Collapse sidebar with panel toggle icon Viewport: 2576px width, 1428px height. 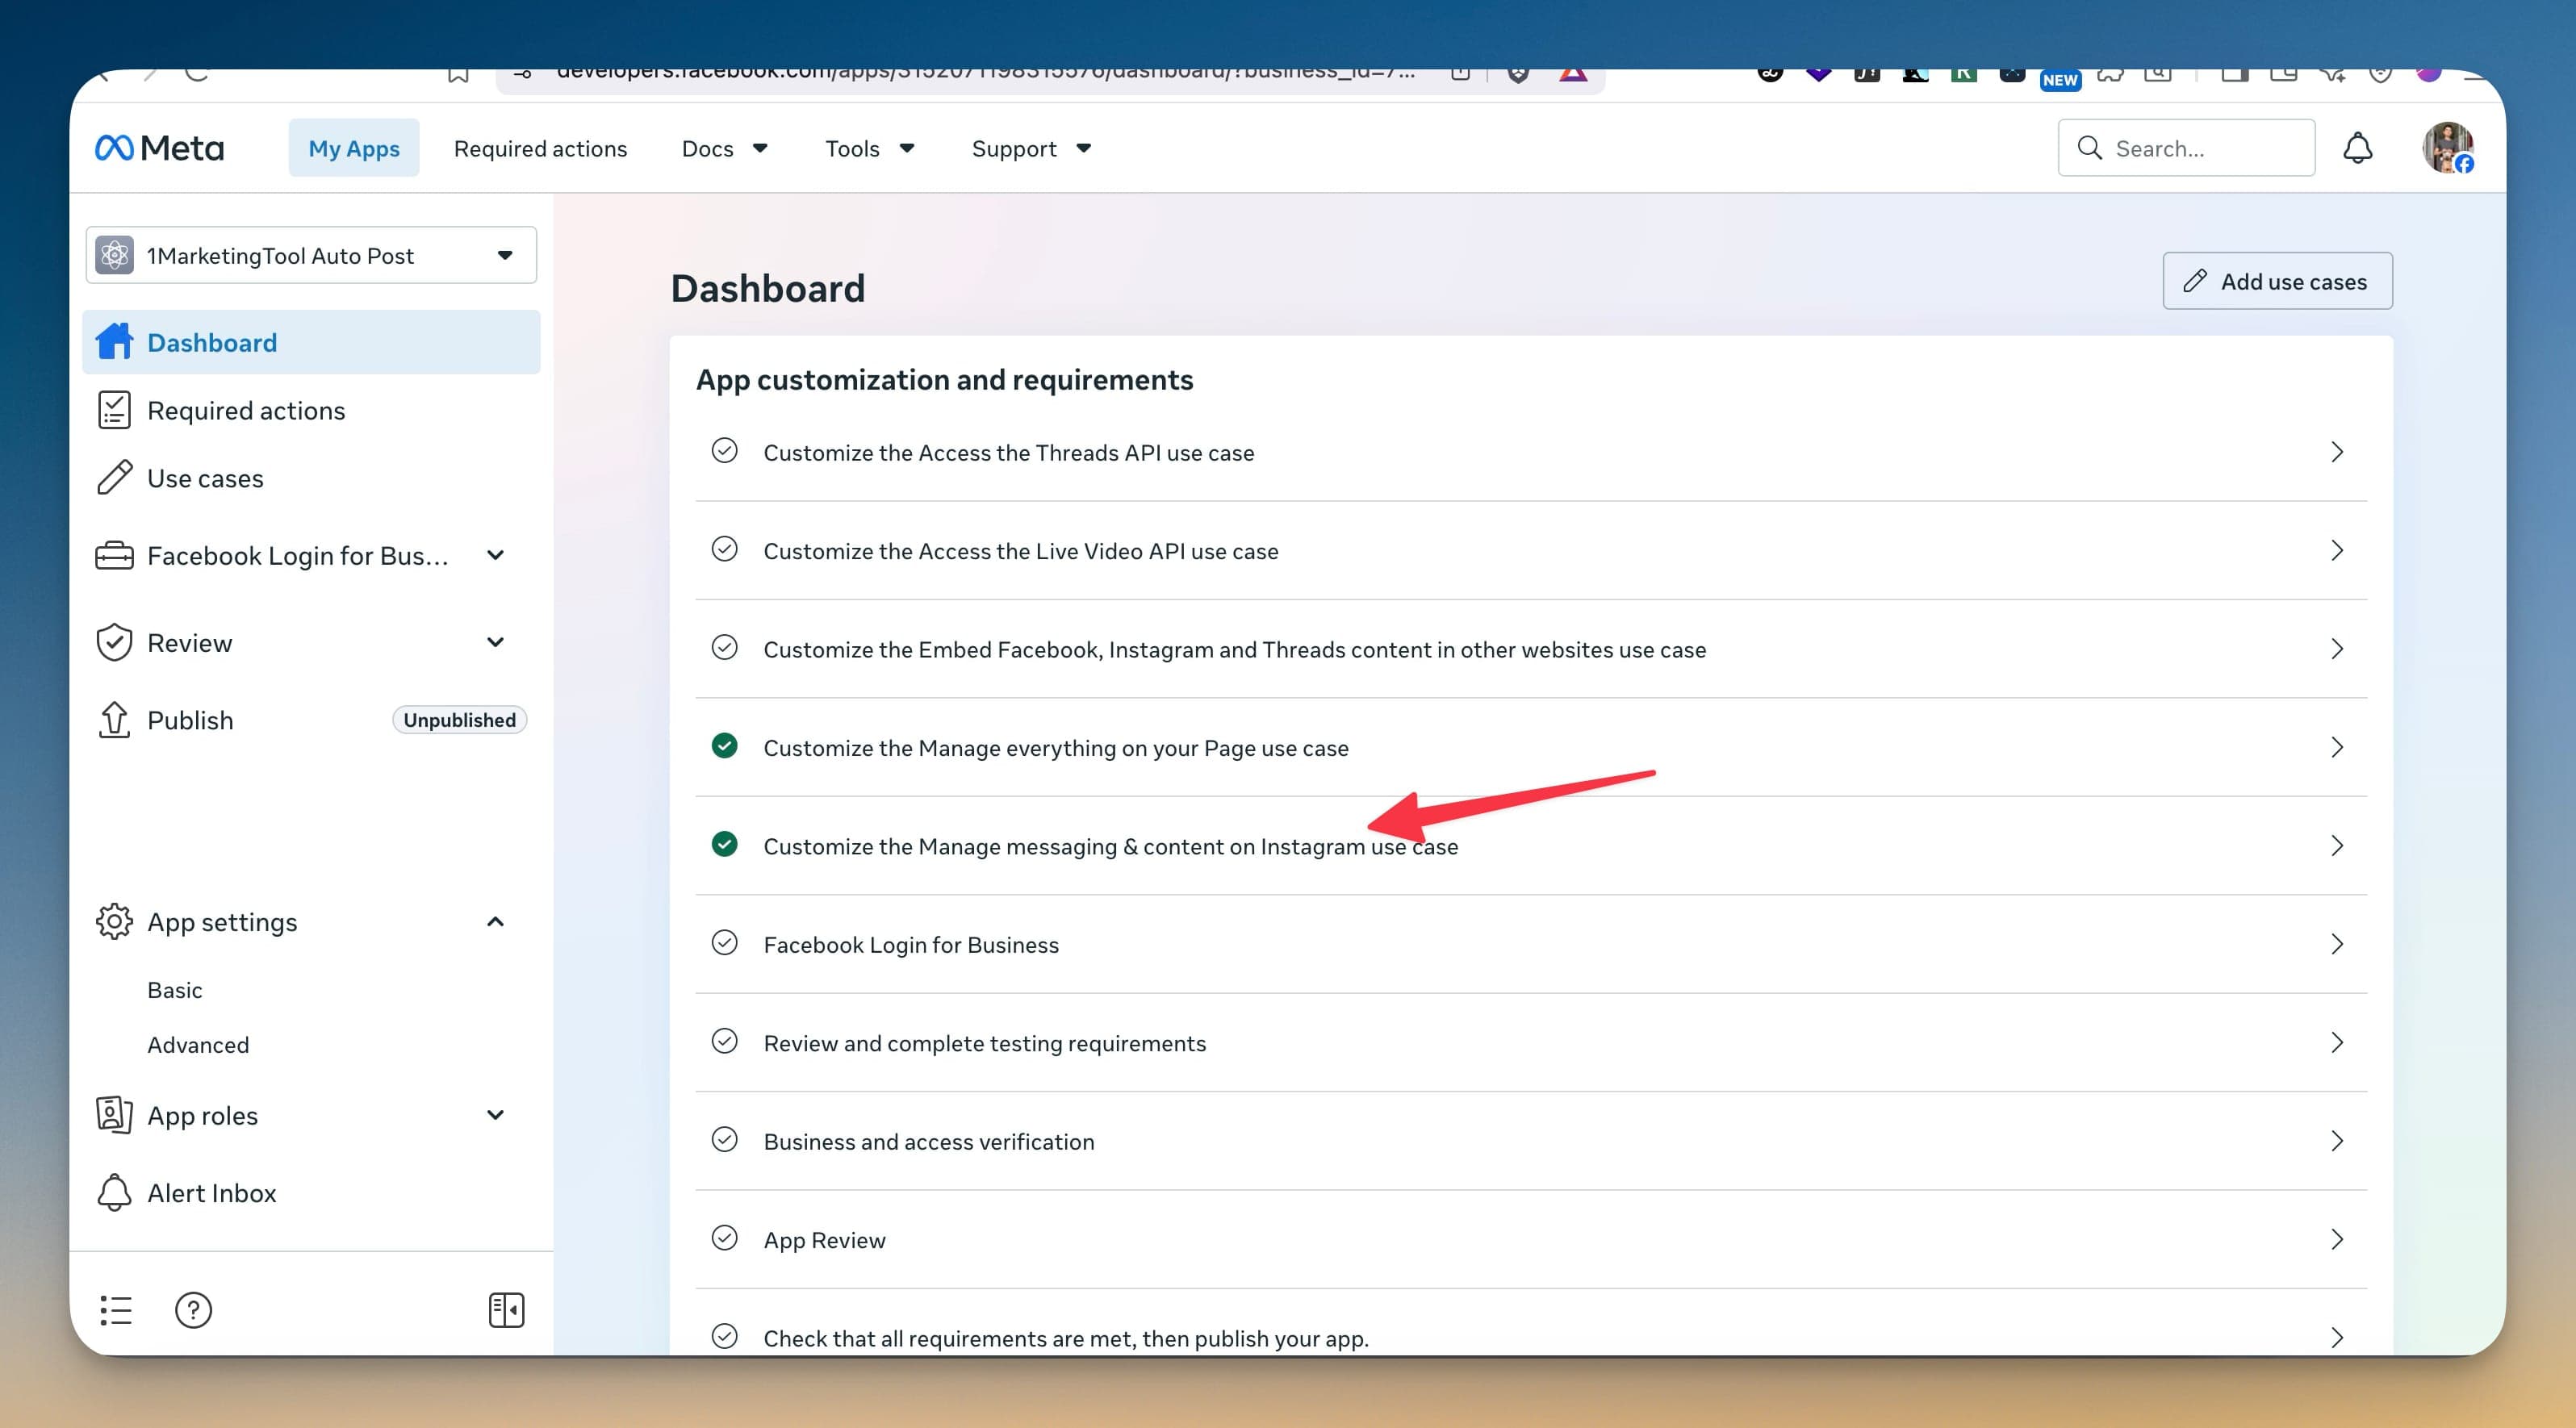[x=506, y=1310]
